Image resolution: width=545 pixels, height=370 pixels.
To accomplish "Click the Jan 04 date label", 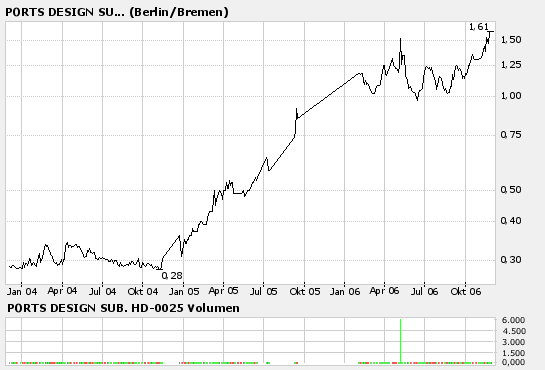I will coord(22,291).
